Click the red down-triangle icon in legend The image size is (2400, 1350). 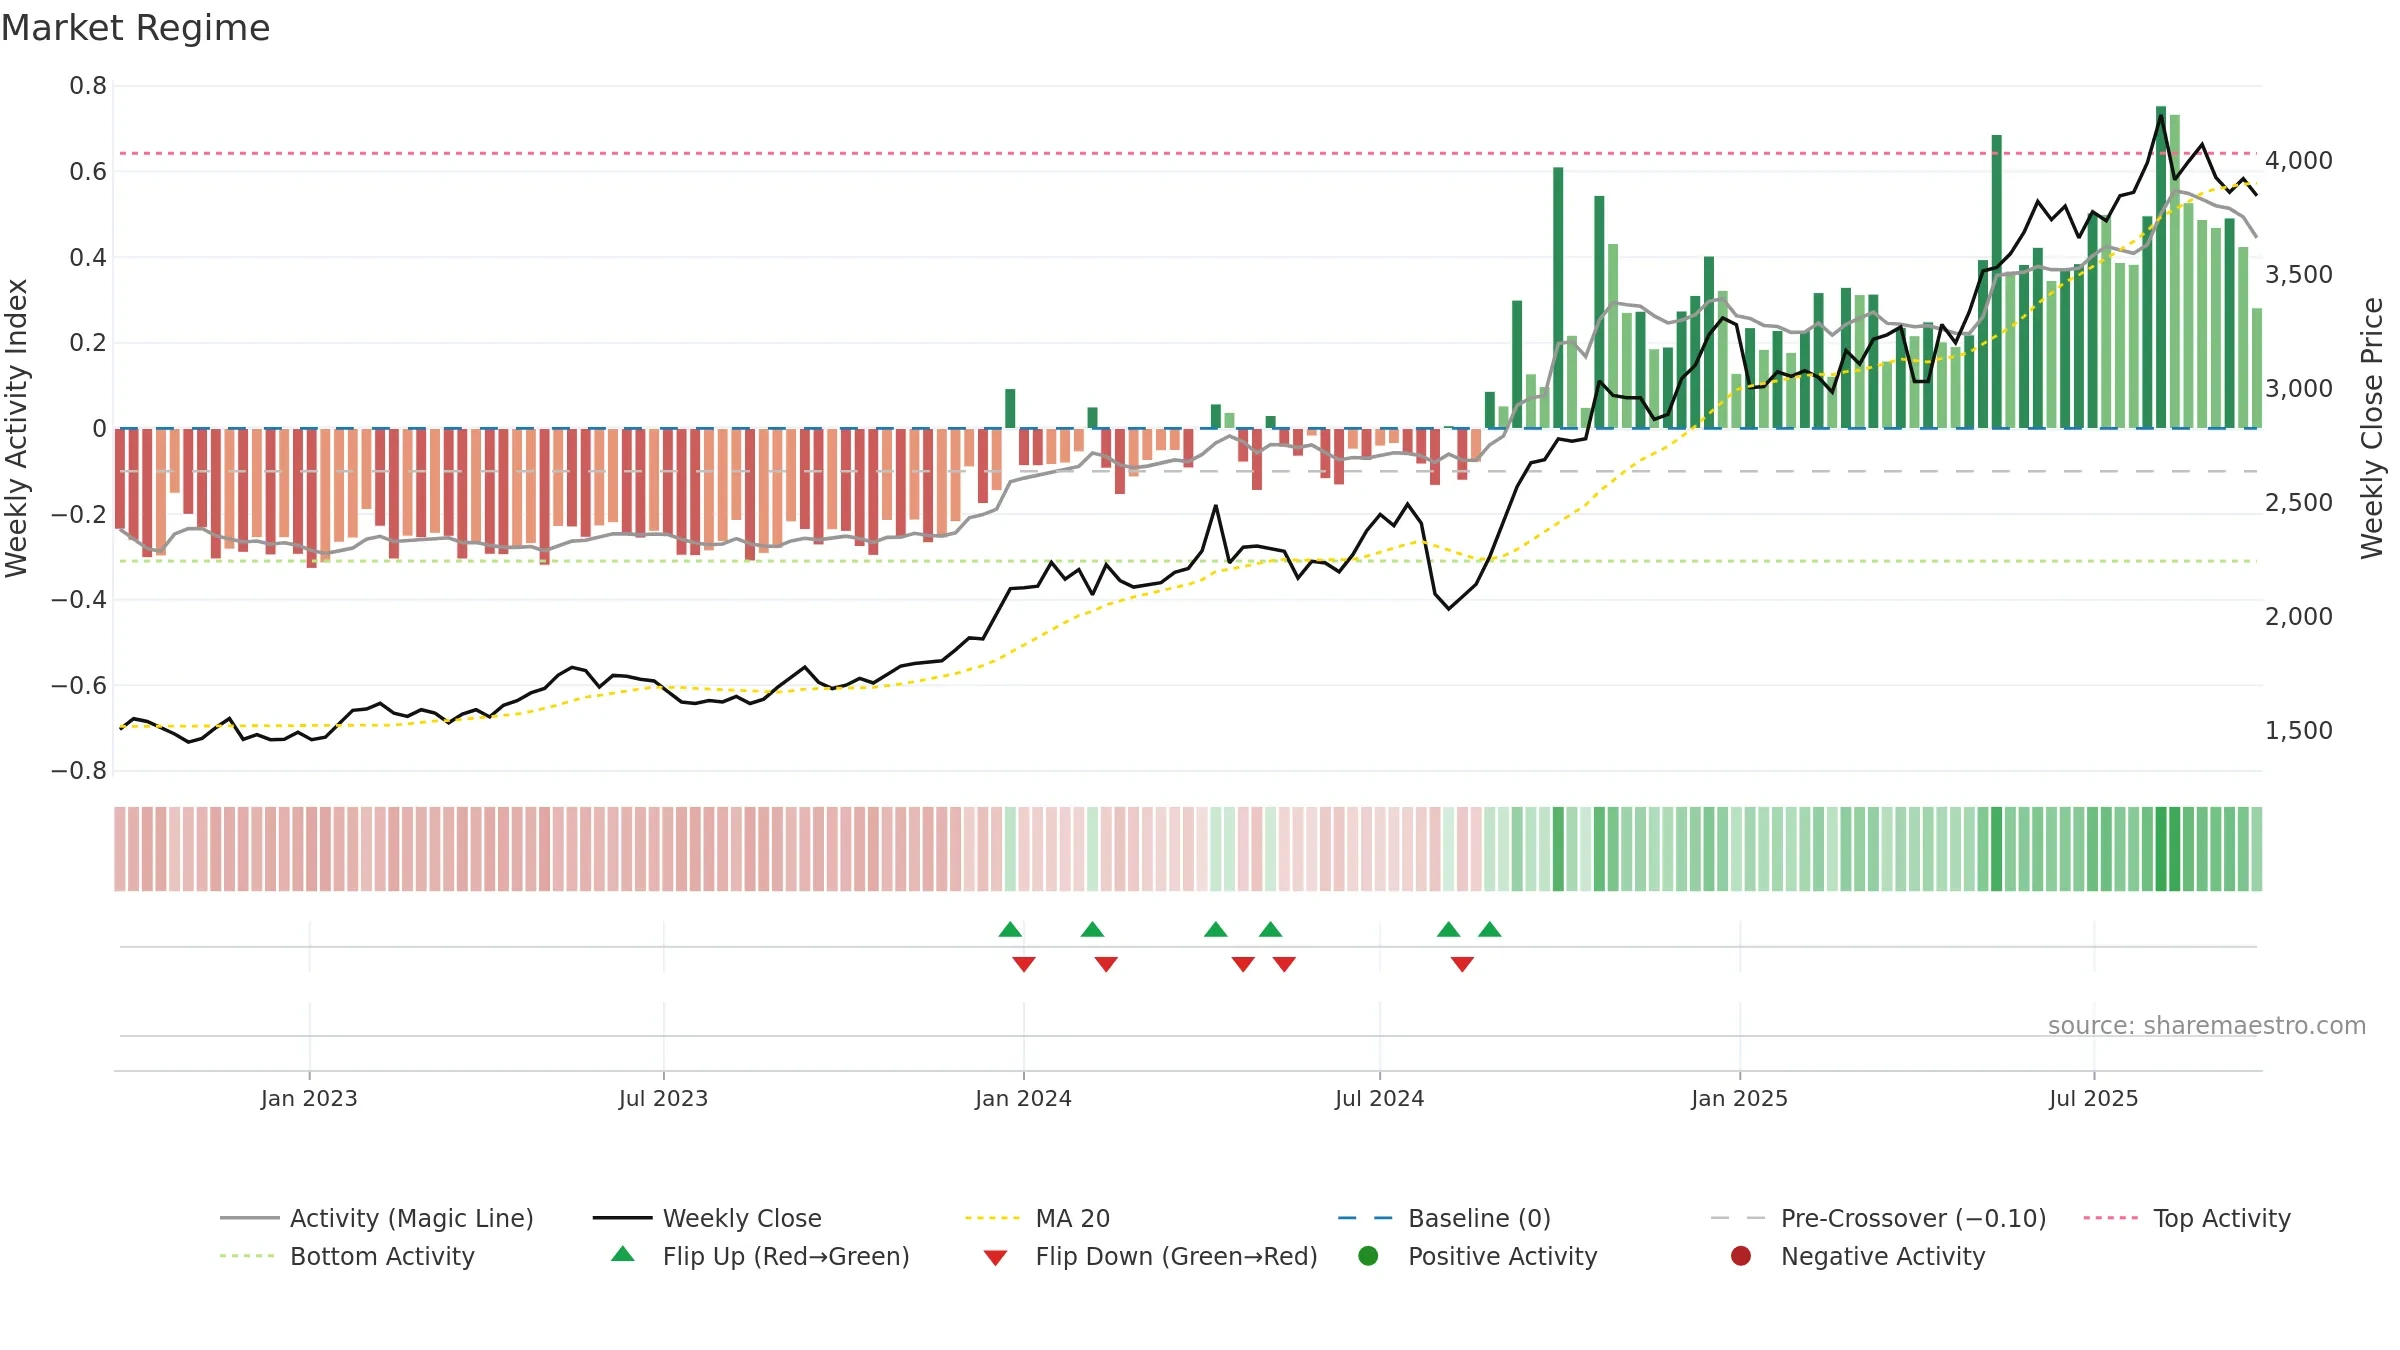pos(995,1258)
